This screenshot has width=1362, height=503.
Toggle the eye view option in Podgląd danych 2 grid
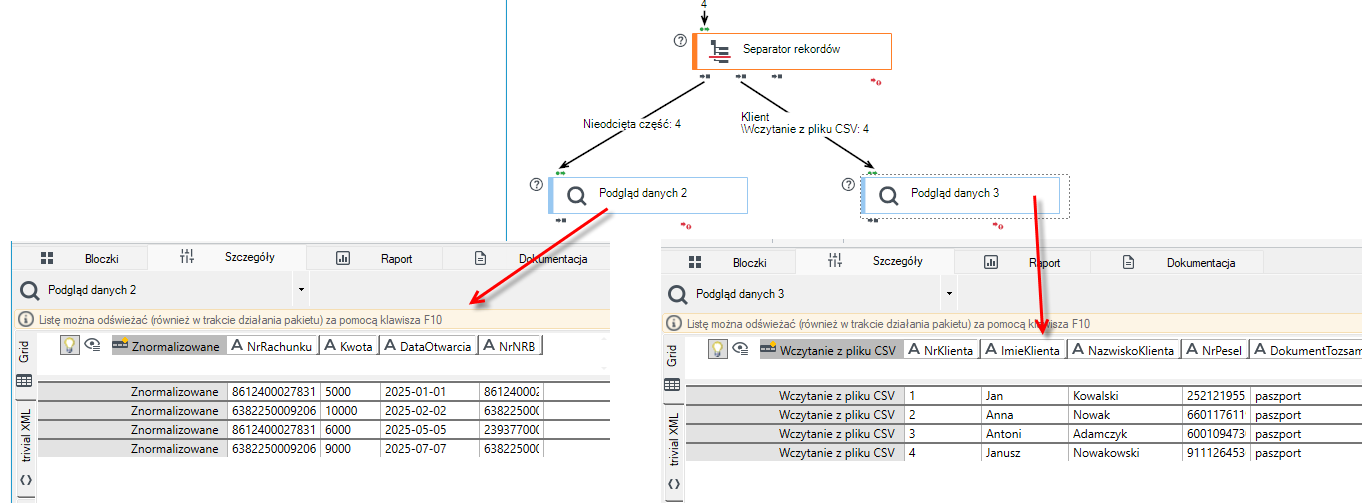point(94,346)
